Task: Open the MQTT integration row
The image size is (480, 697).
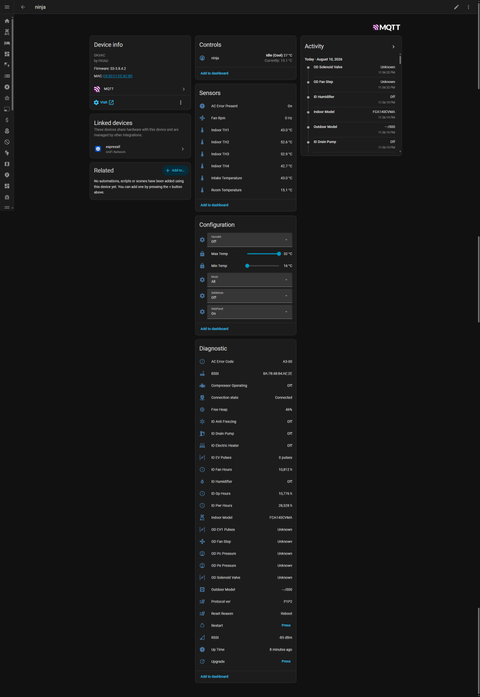Action: (x=140, y=89)
